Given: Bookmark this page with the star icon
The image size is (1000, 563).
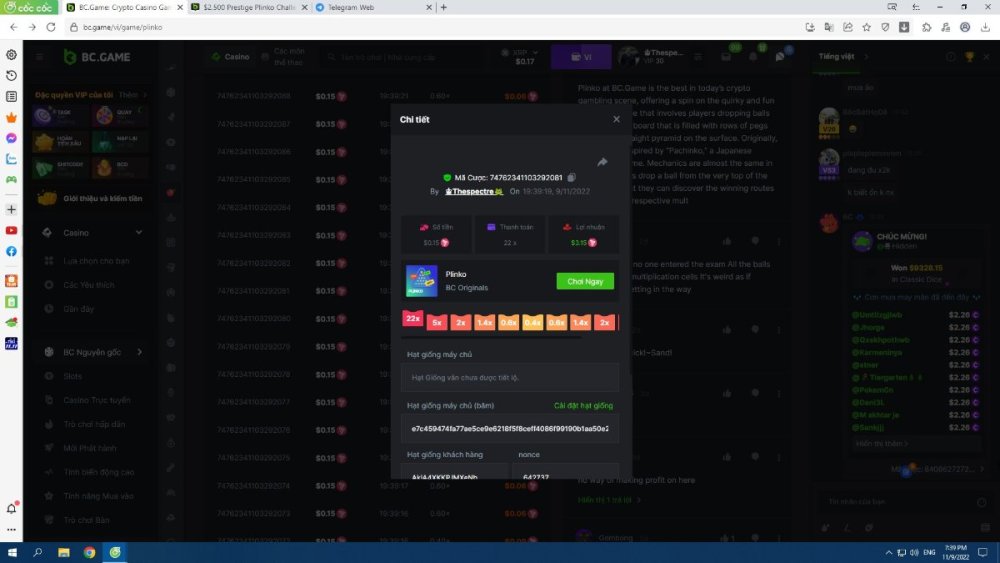Looking at the screenshot, I should click(866, 27).
